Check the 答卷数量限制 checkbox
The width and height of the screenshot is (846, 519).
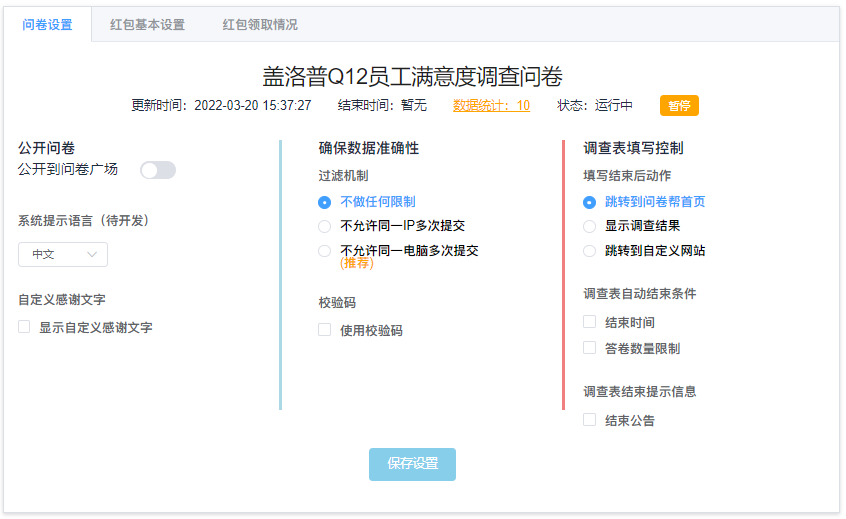589,348
